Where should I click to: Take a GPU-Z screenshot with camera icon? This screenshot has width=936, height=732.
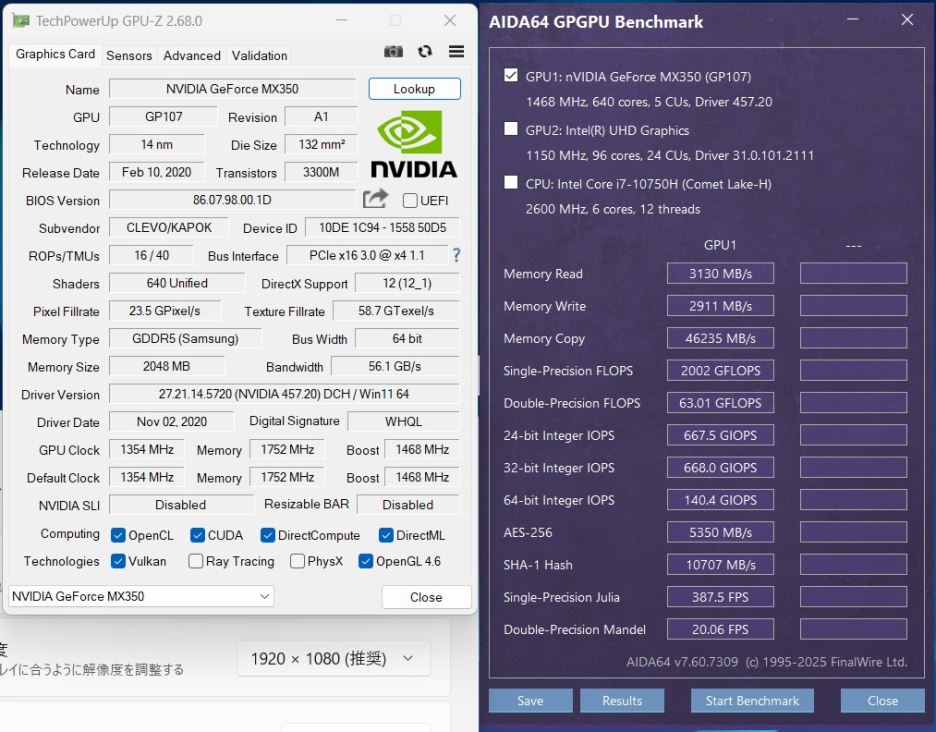(393, 52)
